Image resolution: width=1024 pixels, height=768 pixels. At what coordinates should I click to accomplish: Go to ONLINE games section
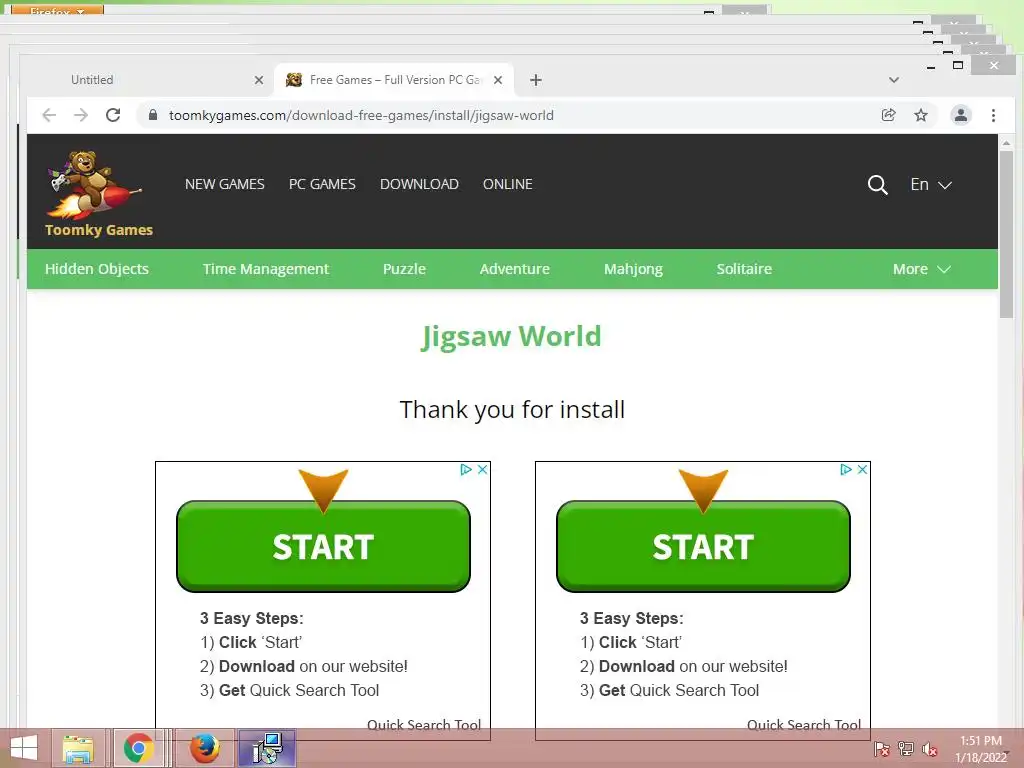coord(507,185)
